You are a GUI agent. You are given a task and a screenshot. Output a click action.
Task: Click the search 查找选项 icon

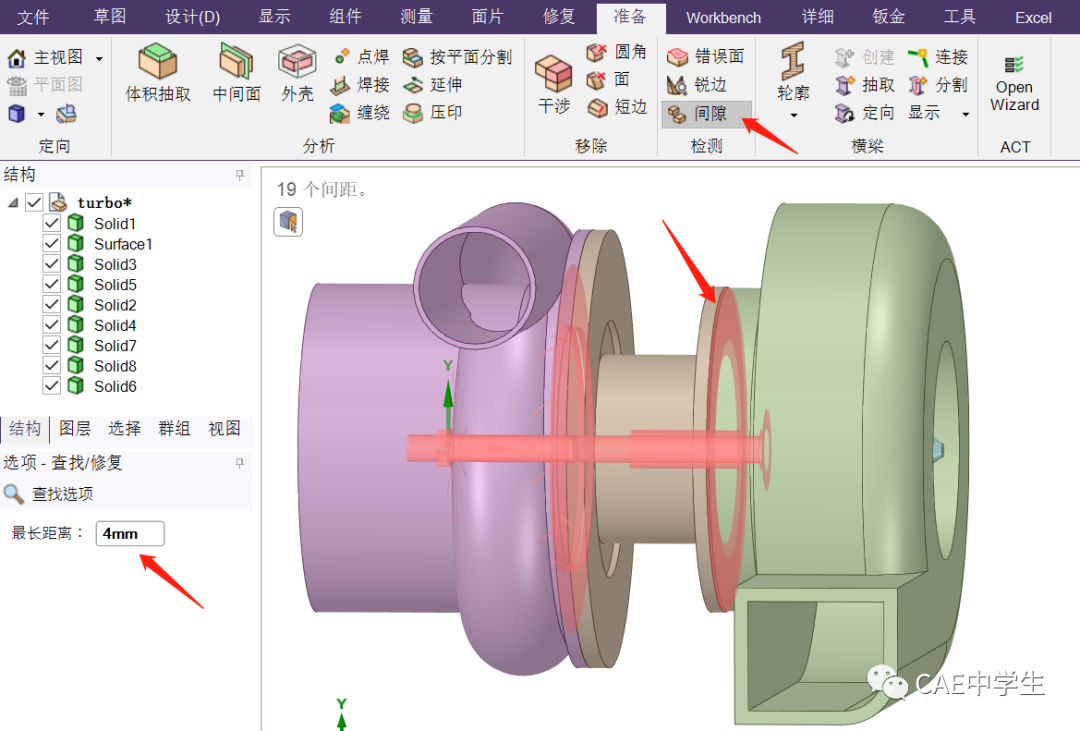[x=13, y=493]
